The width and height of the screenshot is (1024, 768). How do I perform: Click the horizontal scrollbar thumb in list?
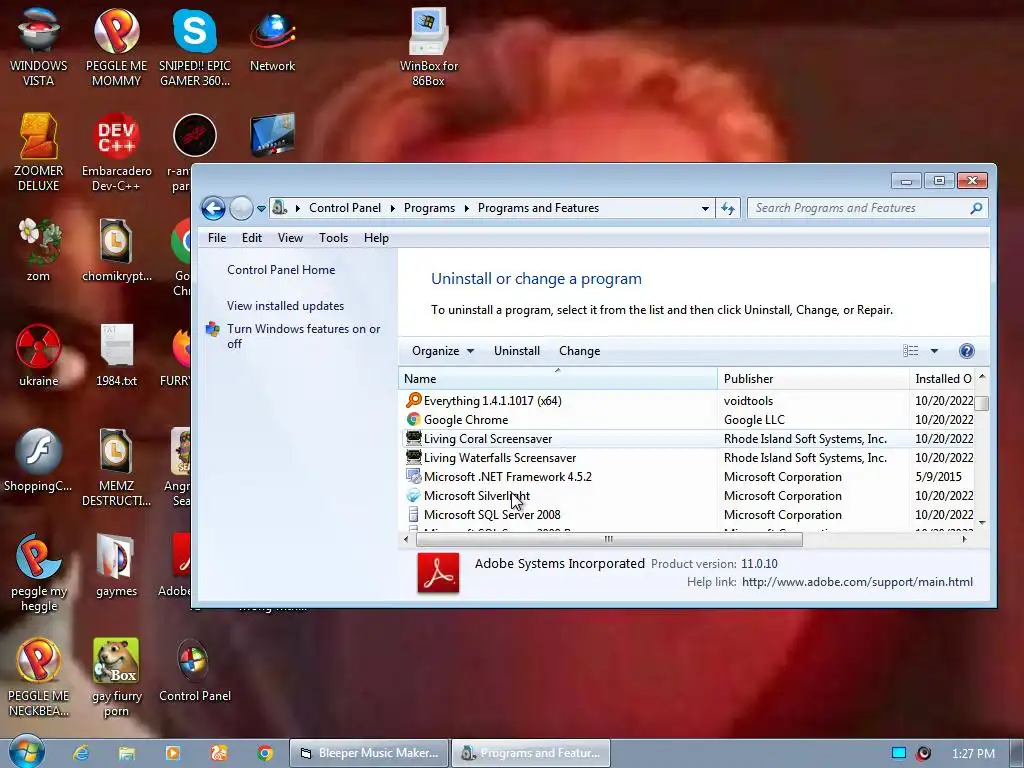pos(609,539)
